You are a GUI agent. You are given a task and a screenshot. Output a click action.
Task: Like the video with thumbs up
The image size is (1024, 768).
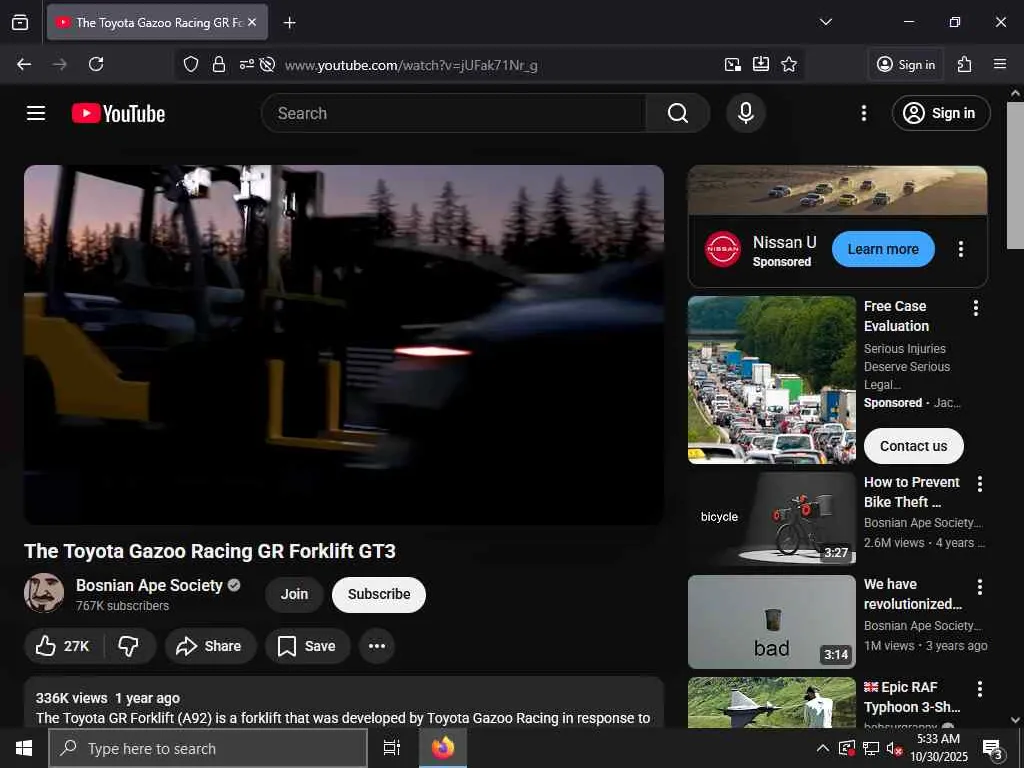[x=62, y=646]
